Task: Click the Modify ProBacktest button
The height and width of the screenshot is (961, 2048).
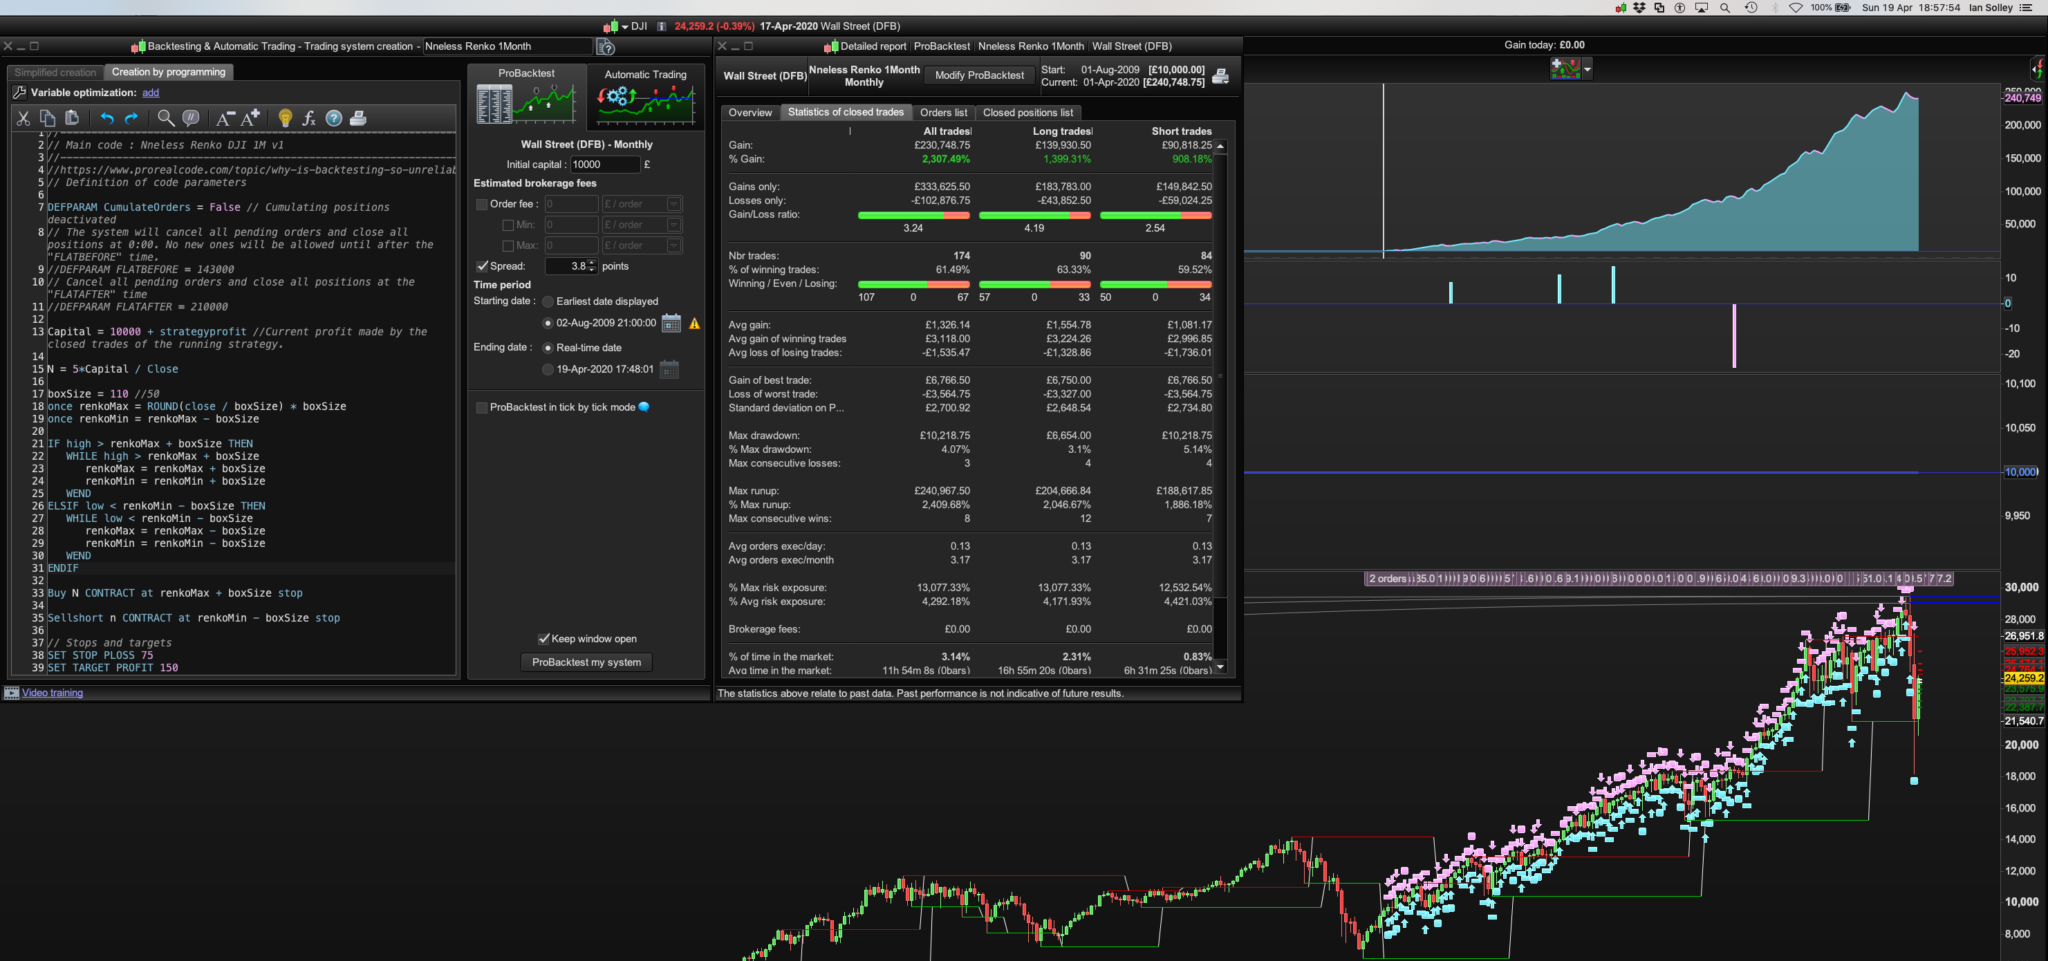Action: pyautogui.click(x=980, y=75)
